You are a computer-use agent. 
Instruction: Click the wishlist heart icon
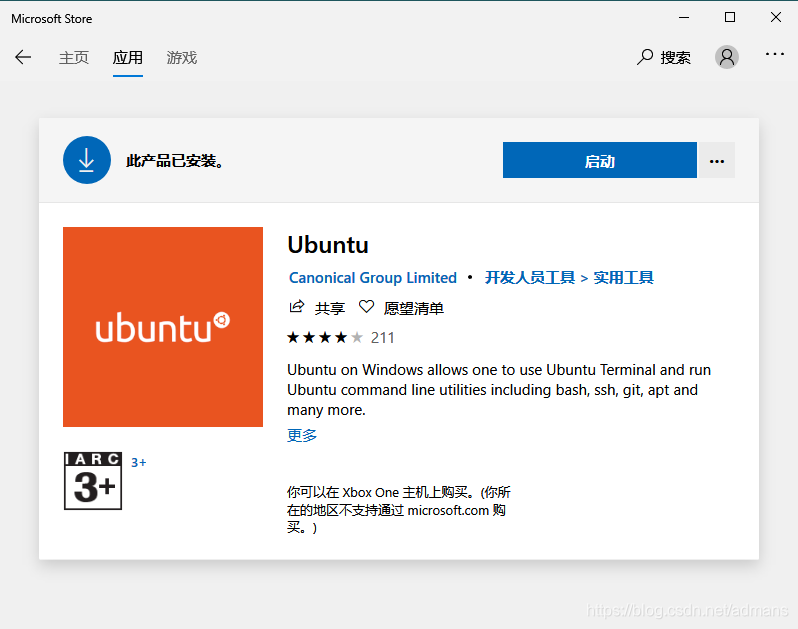click(x=366, y=307)
